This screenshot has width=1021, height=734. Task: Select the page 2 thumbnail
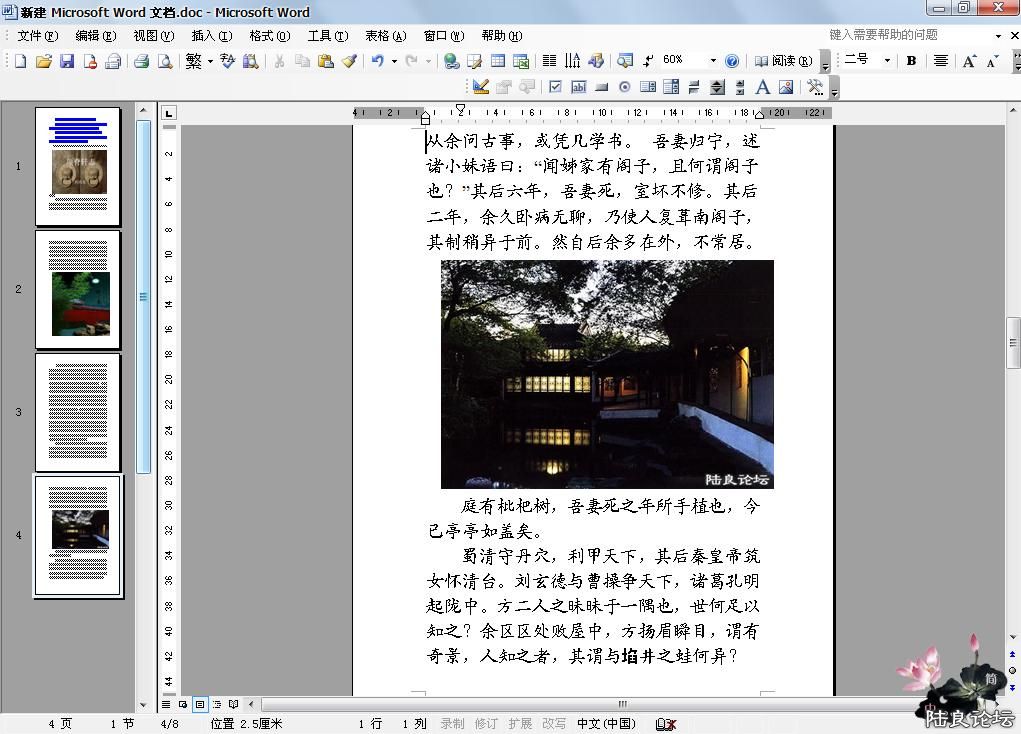pos(78,289)
